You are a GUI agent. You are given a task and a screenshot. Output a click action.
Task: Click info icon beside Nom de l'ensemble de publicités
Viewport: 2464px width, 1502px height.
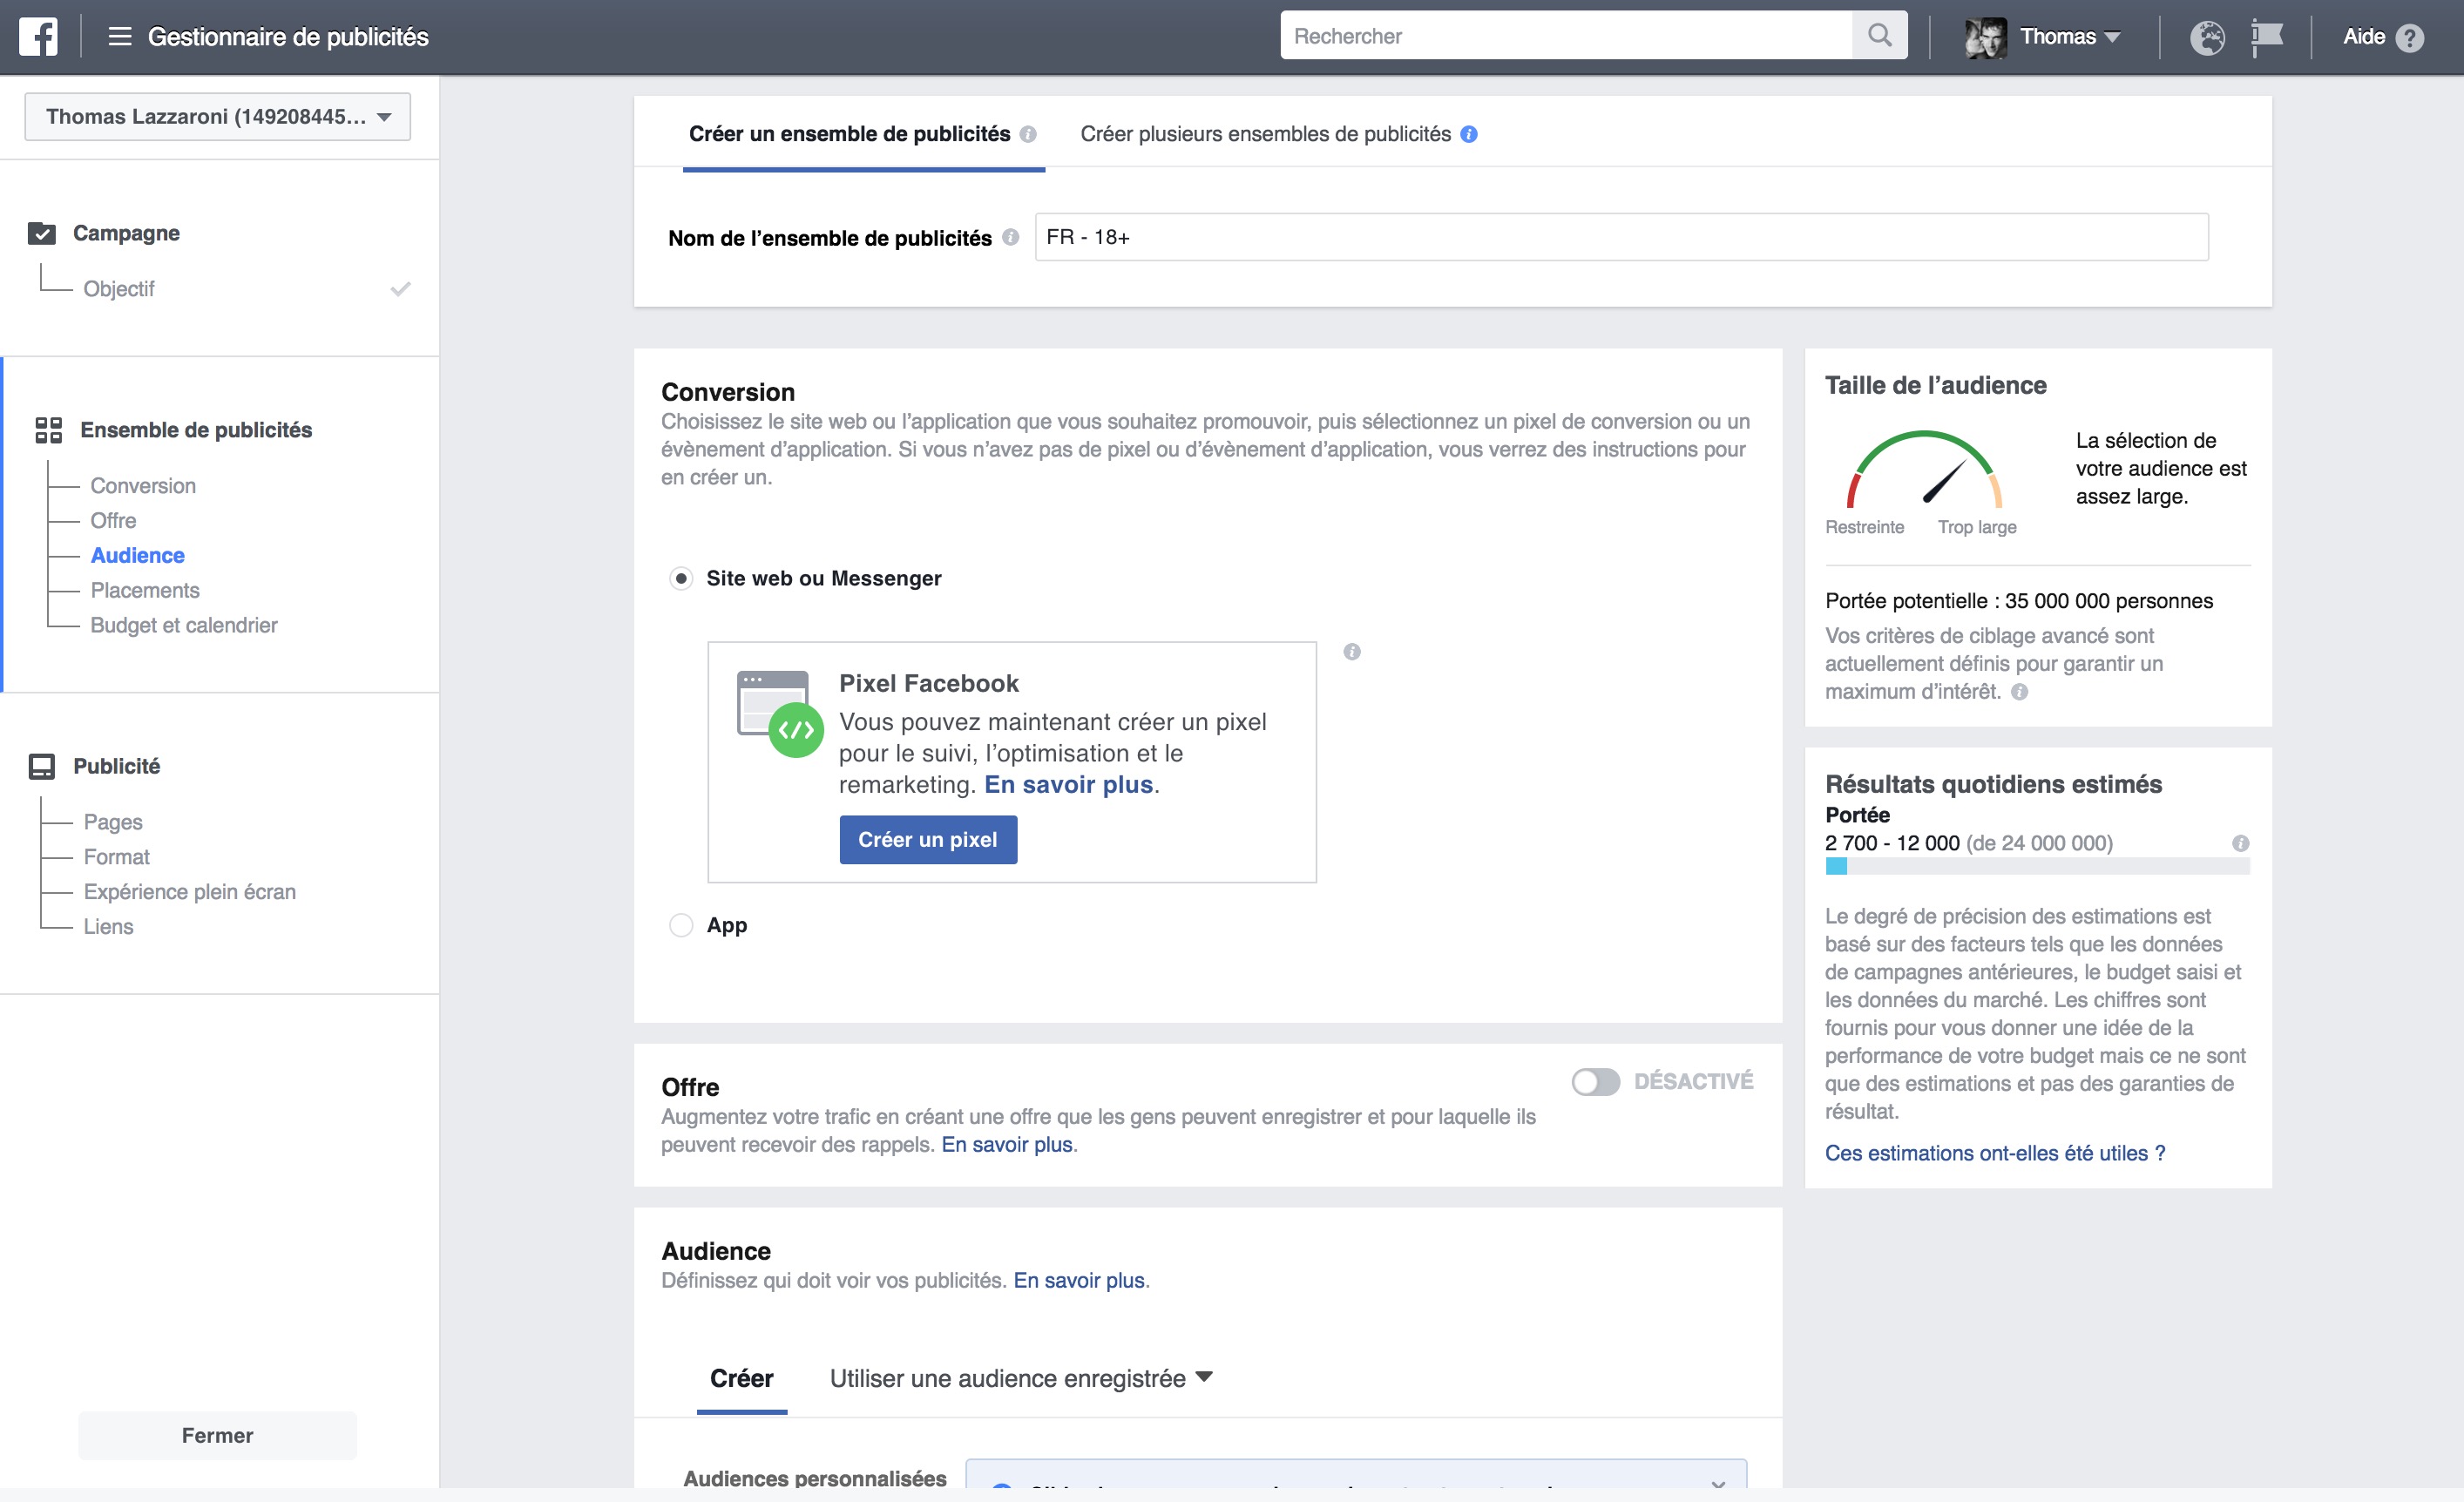(x=1010, y=237)
